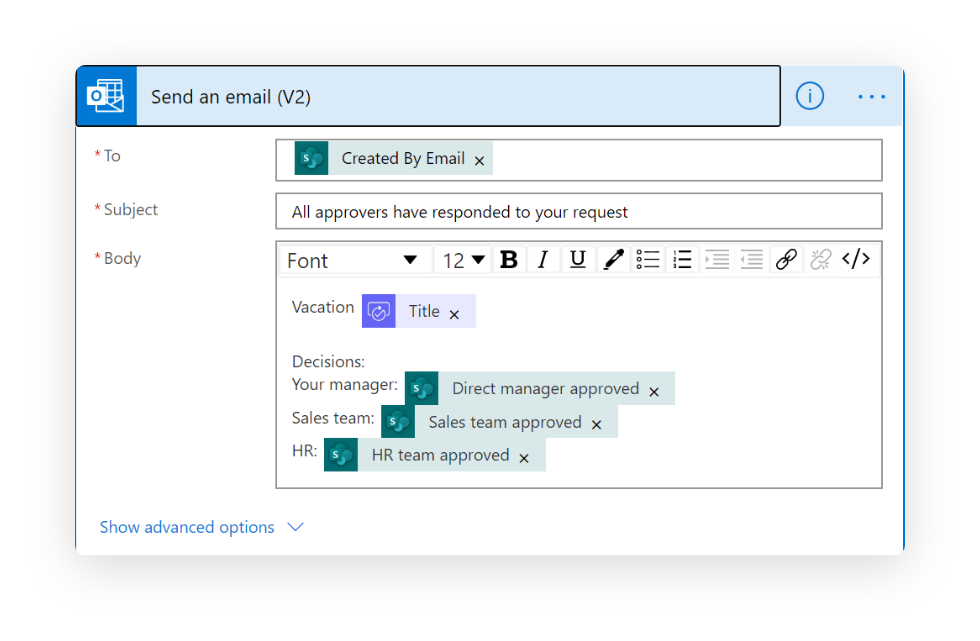The width and height of the screenshot is (980, 641).
Task: Click the remove link icon
Action: click(821, 259)
